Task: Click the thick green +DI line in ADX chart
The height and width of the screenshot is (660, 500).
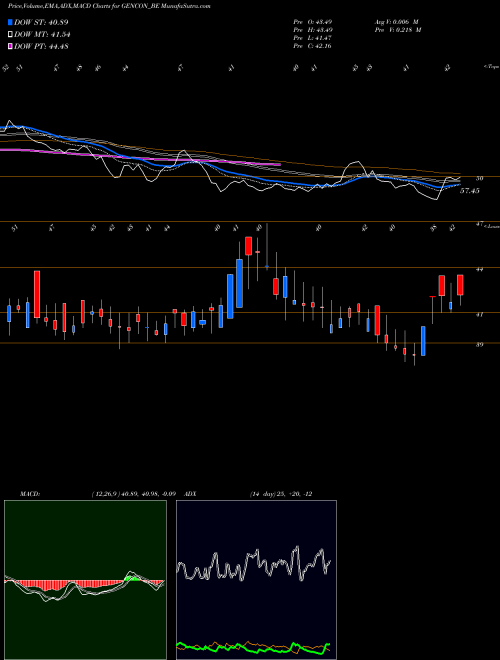Action: (x=253, y=647)
